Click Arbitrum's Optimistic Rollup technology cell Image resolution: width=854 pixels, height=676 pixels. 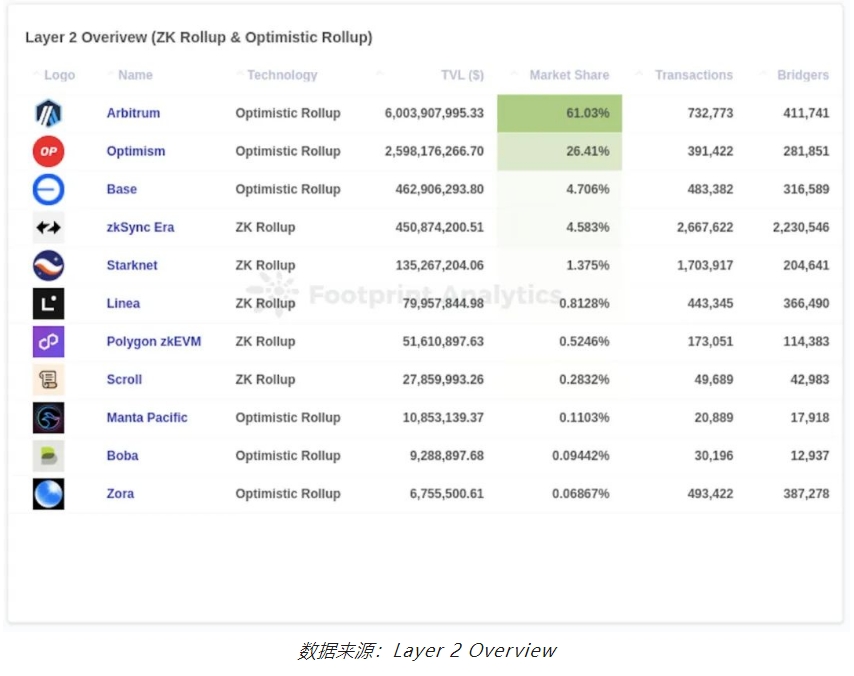(288, 113)
